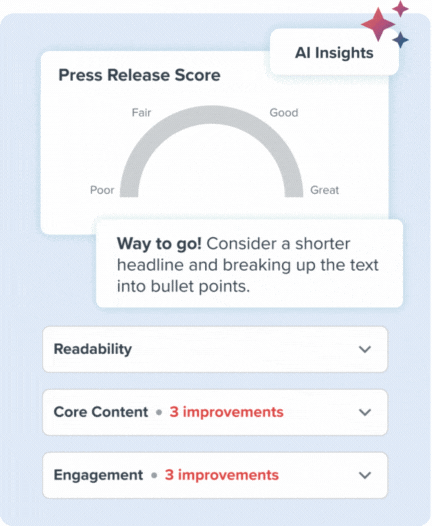Click the Poor label on the gauge

click(x=102, y=190)
